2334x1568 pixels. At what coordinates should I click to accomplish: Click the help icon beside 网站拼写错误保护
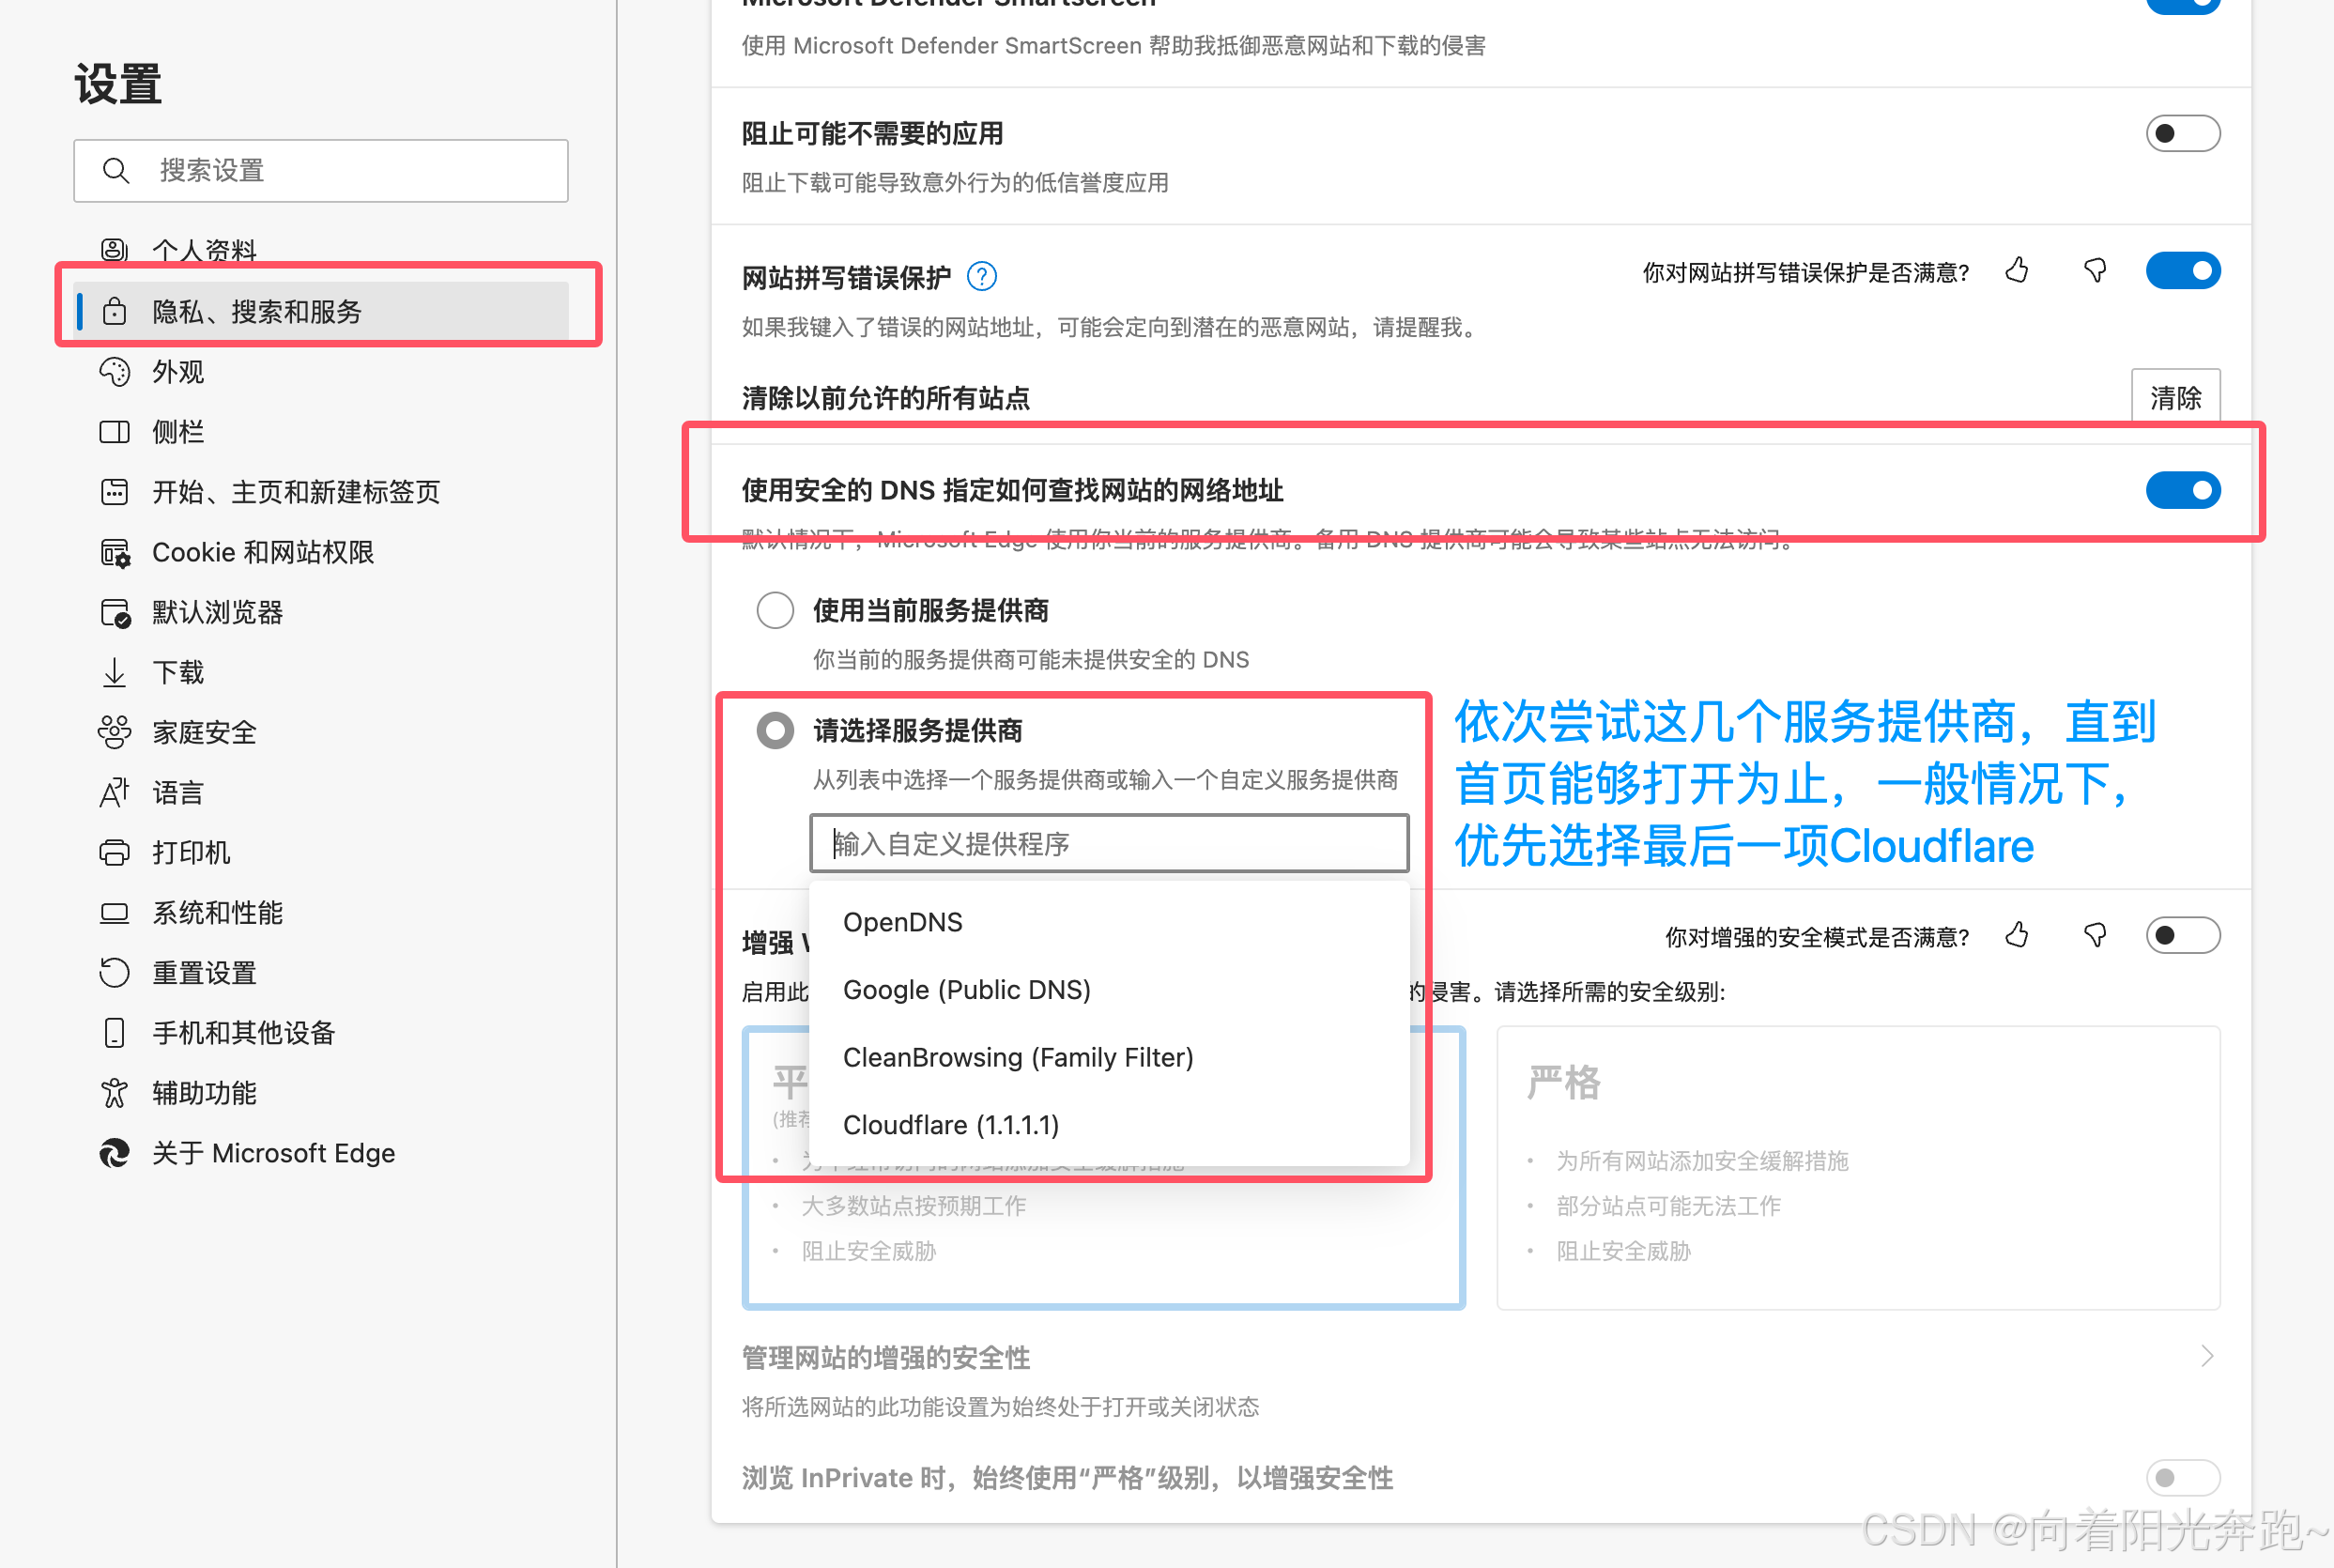click(981, 277)
